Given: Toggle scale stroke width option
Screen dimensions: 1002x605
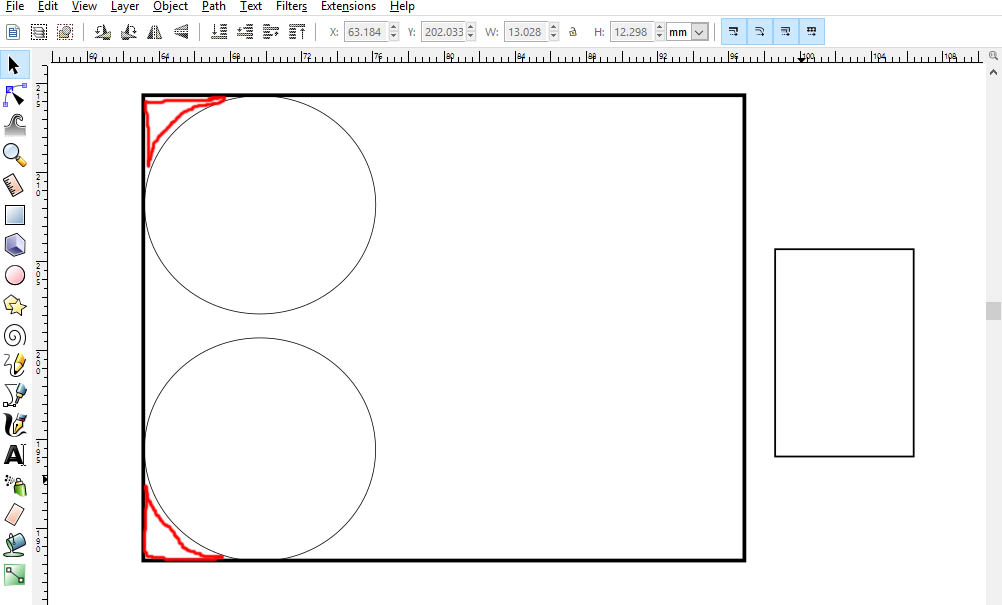Looking at the screenshot, I should pyautogui.click(x=733, y=32).
